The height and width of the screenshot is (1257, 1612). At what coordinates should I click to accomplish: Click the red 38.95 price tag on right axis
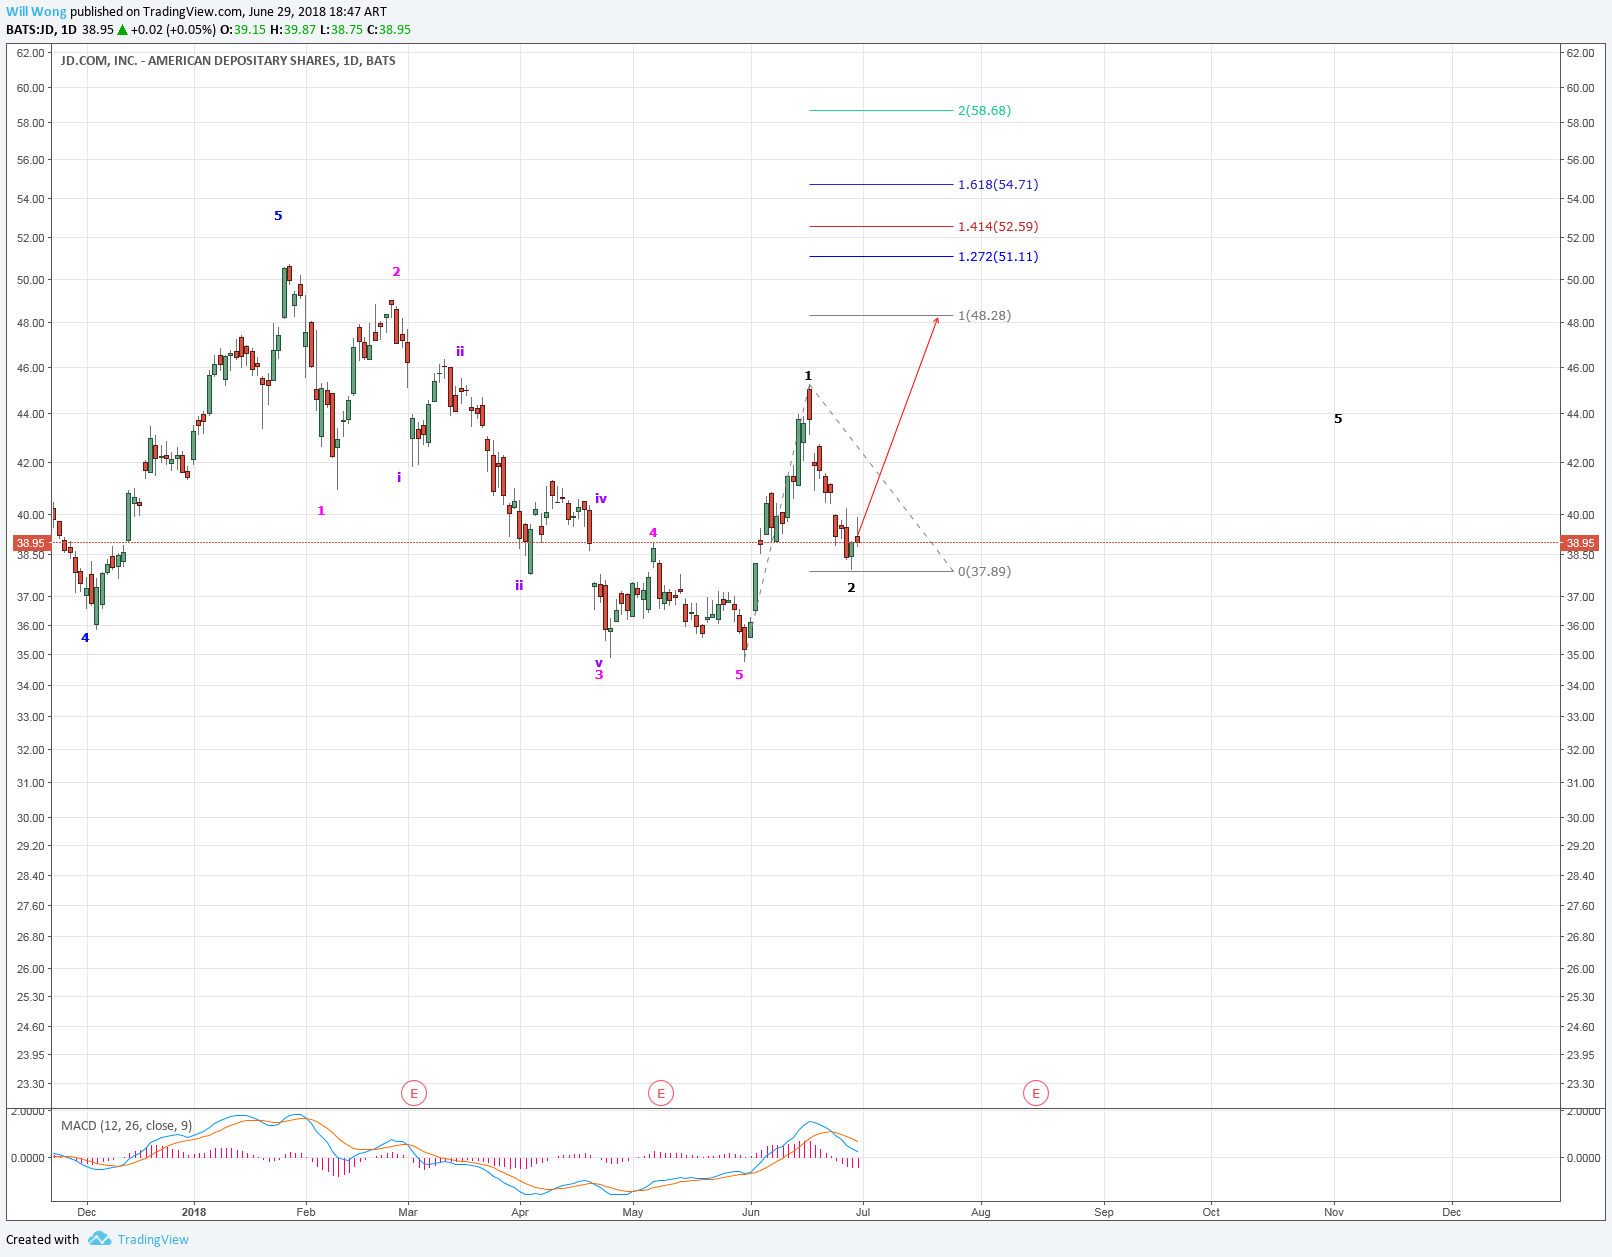1580,544
